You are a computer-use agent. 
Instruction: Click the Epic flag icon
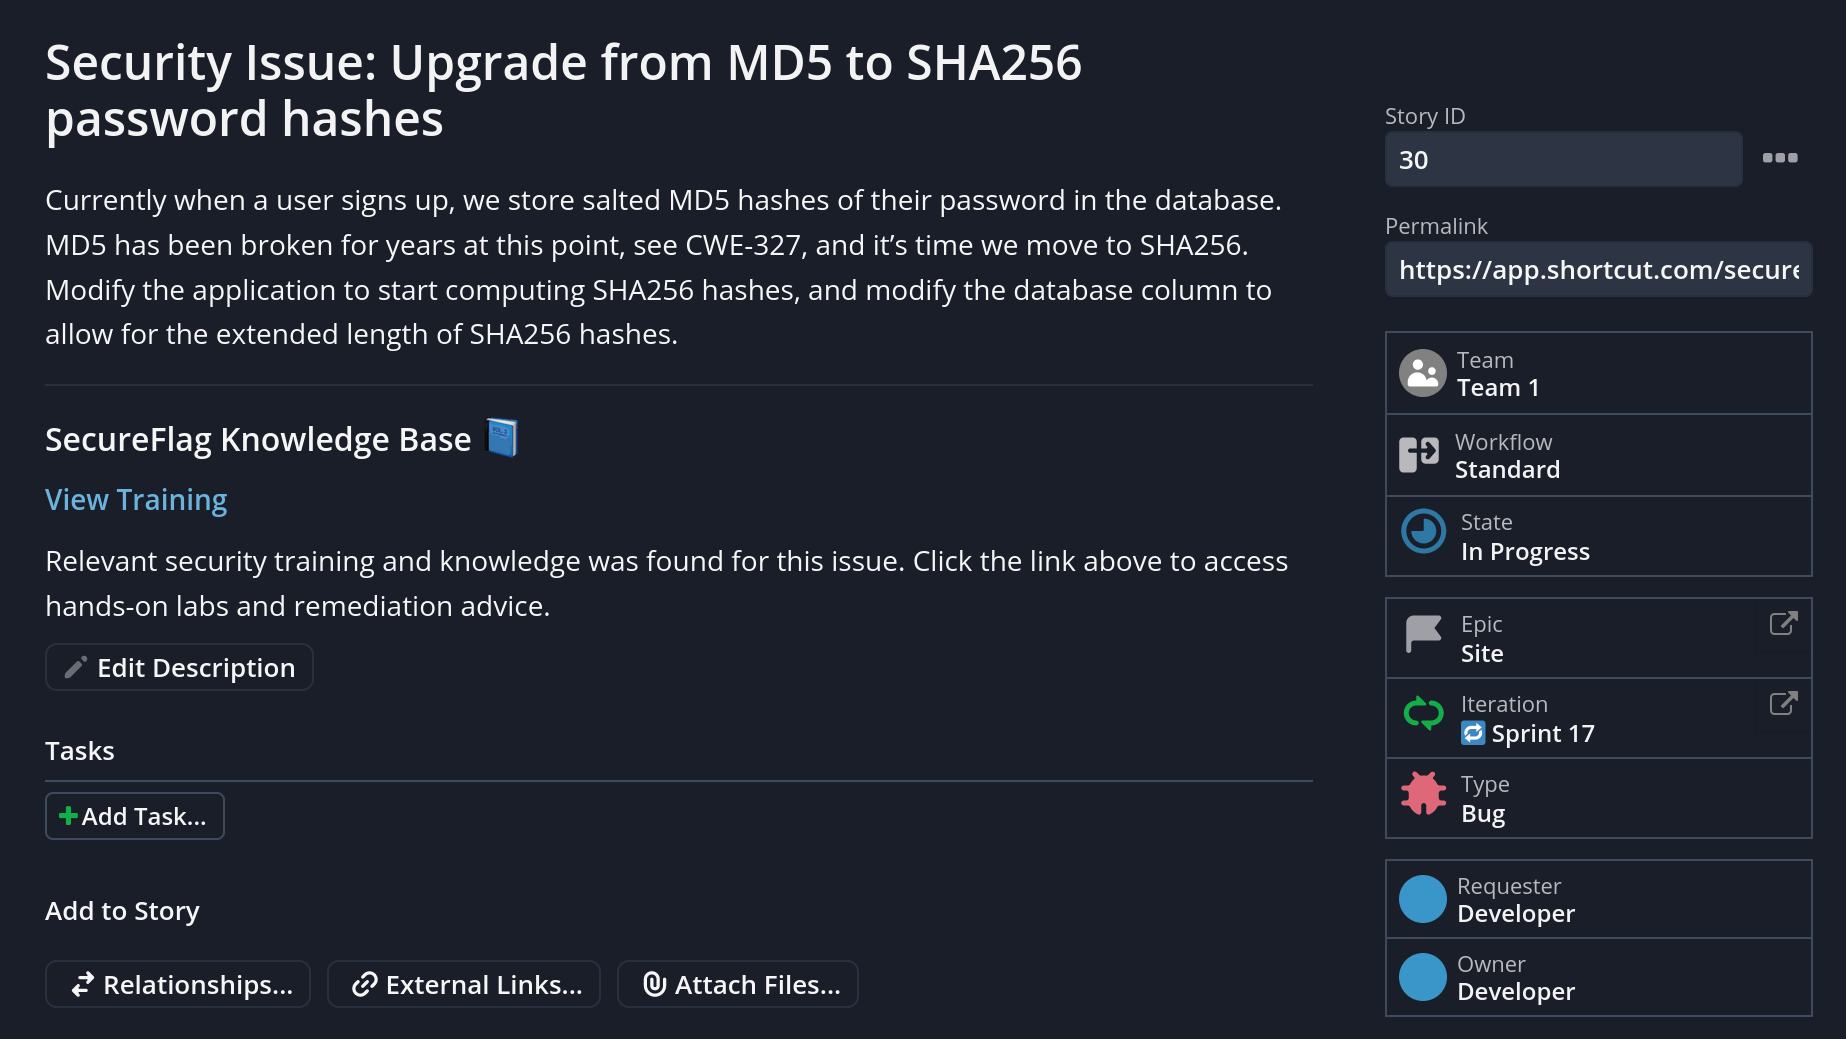click(x=1423, y=633)
